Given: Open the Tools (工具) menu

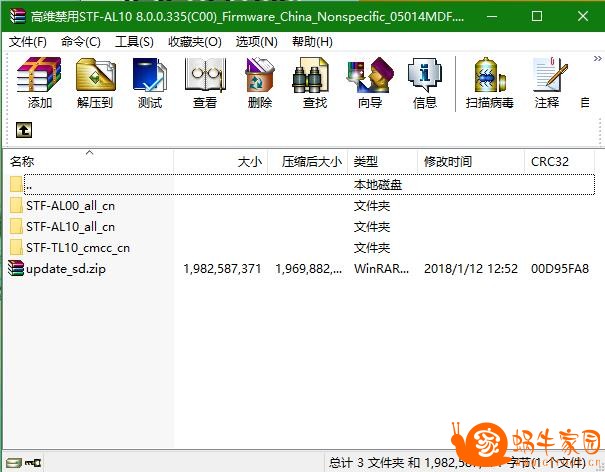Looking at the screenshot, I should coord(134,42).
